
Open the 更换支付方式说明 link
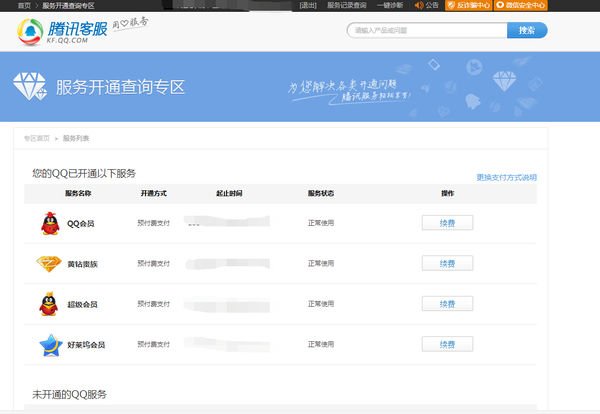coord(507,178)
